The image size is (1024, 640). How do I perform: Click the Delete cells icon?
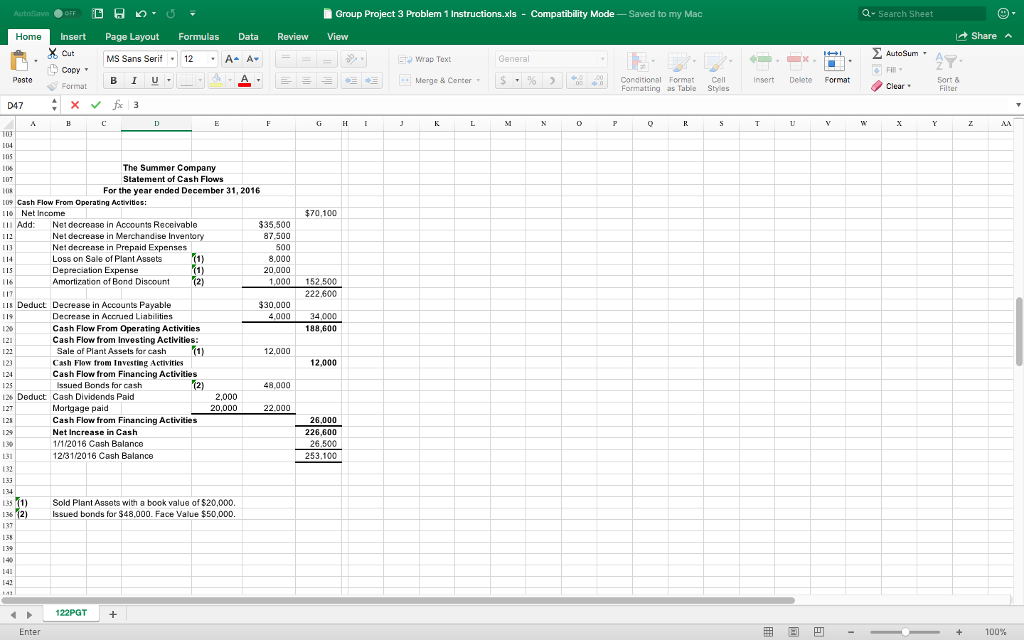[x=798, y=61]
